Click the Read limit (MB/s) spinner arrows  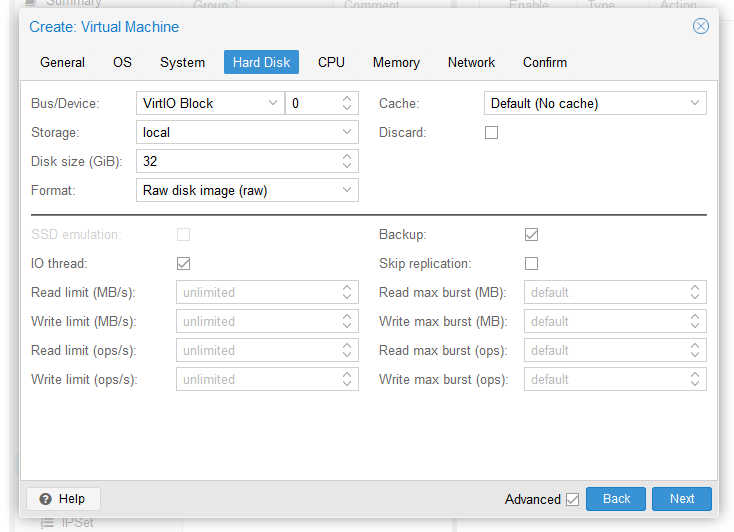pos(346,293)
